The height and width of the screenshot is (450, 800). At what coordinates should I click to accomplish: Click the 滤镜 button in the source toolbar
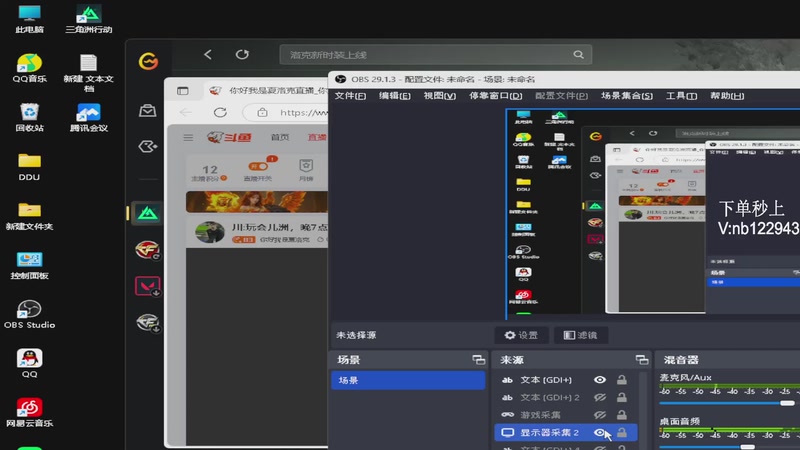coord(581,335)
